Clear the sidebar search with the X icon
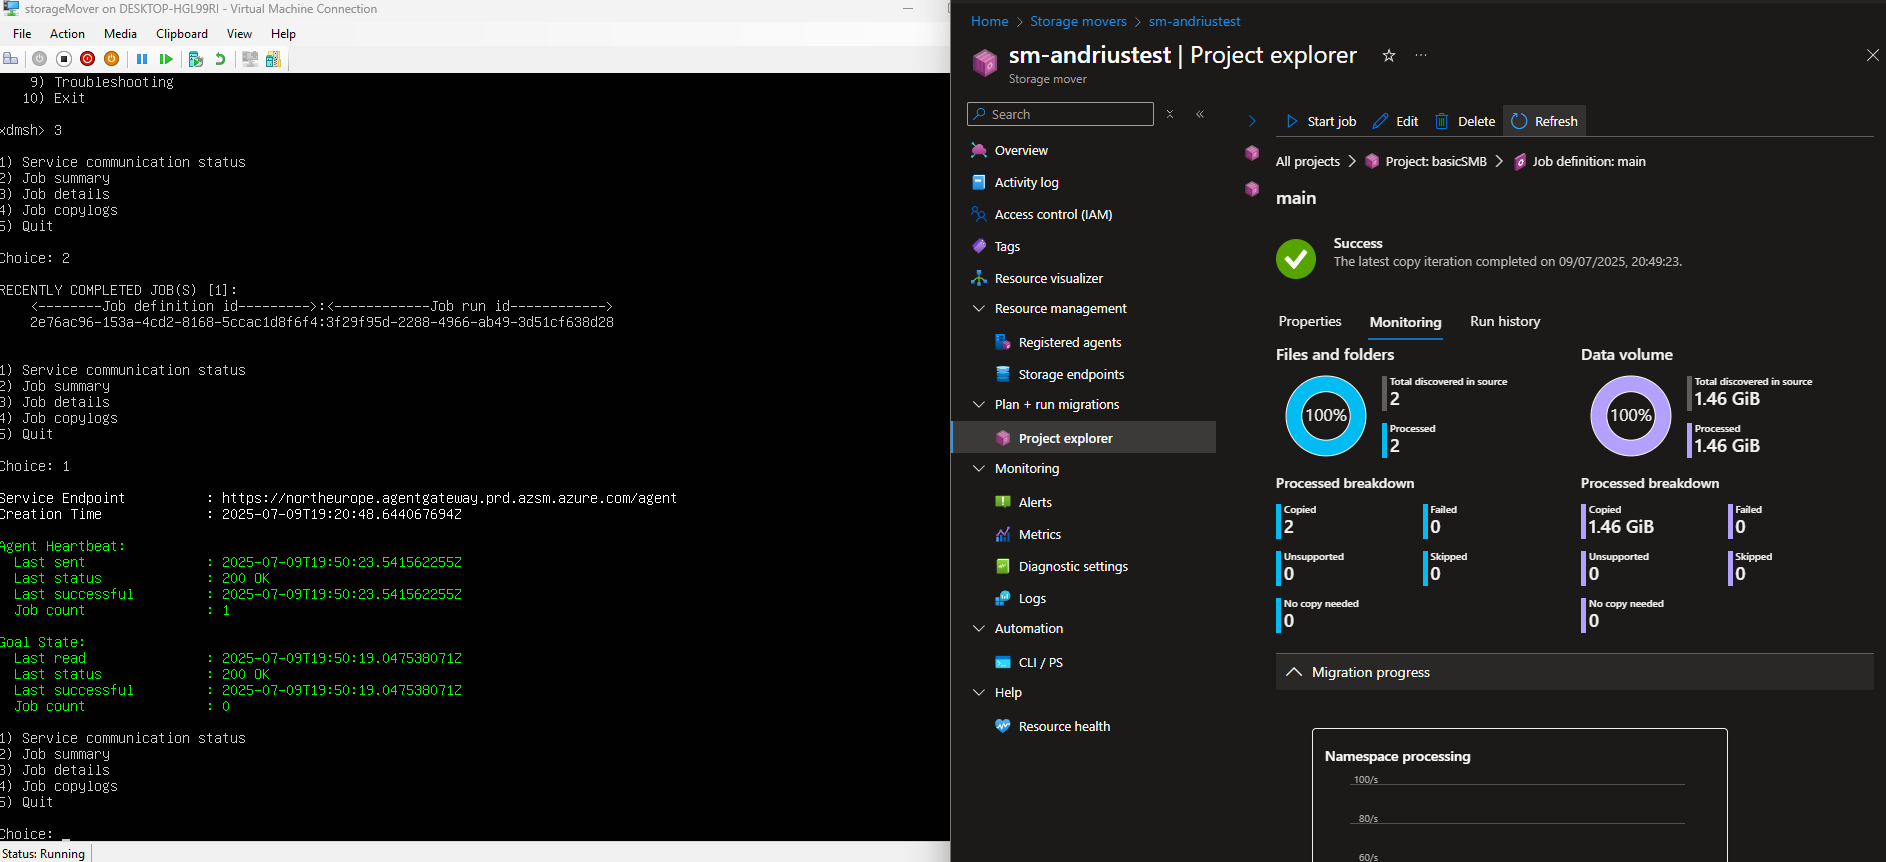 (1170, 114)
